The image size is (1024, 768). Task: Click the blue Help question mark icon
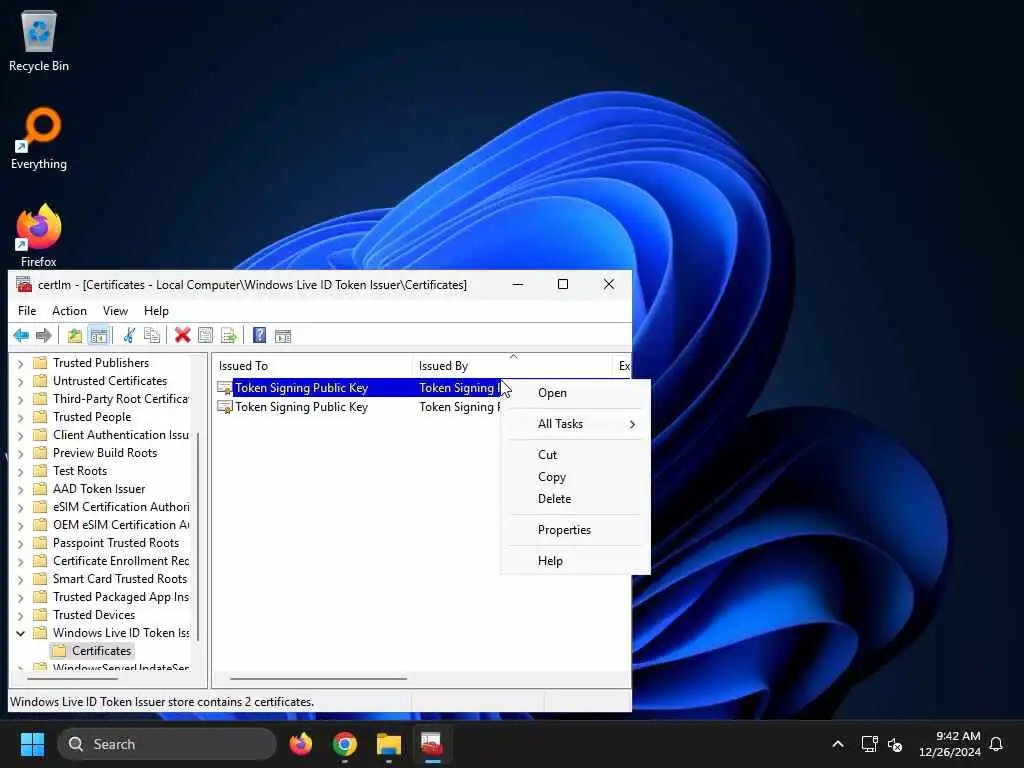259,336
